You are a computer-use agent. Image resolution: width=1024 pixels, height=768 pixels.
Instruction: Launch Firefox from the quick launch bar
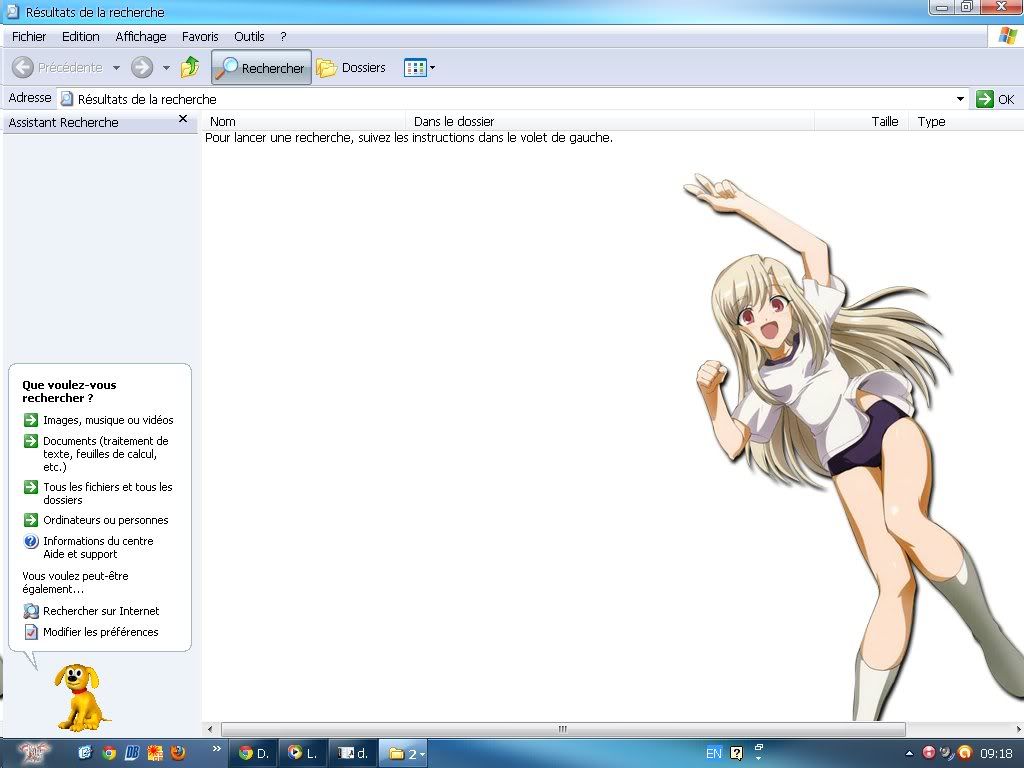(x=178, y=753)
